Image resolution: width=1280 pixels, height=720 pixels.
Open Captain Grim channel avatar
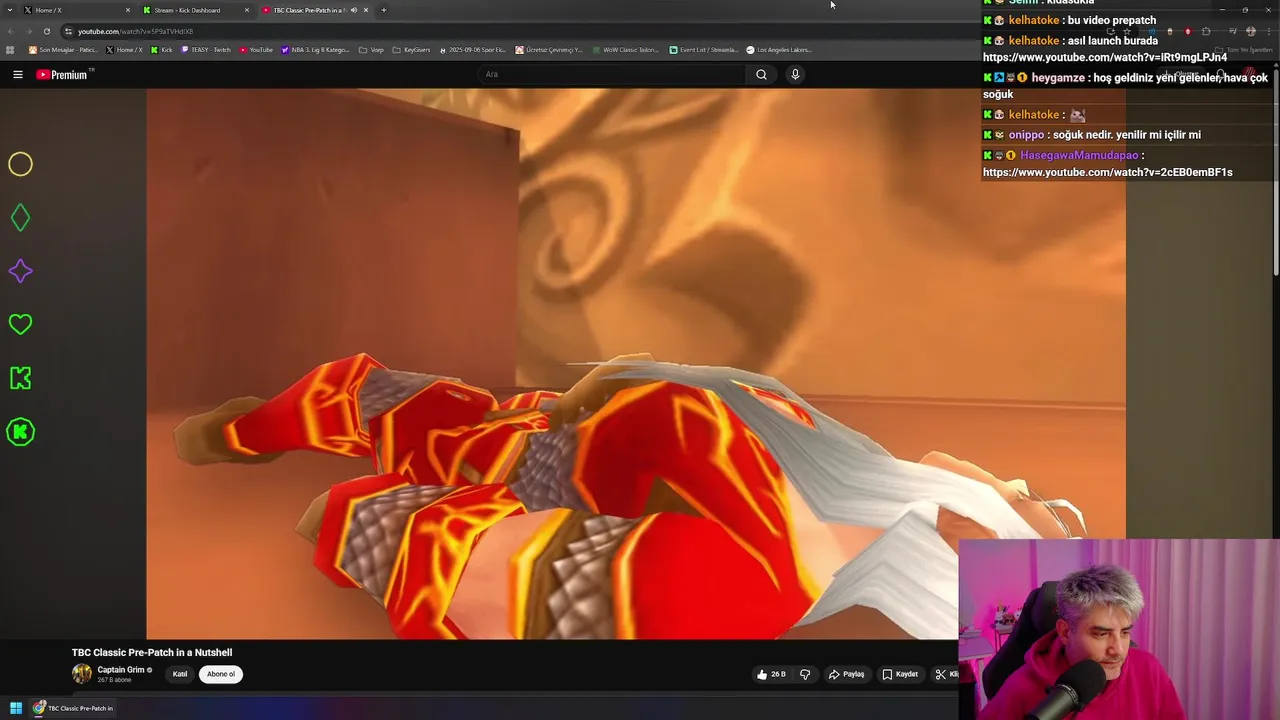(x=82, y=674)
